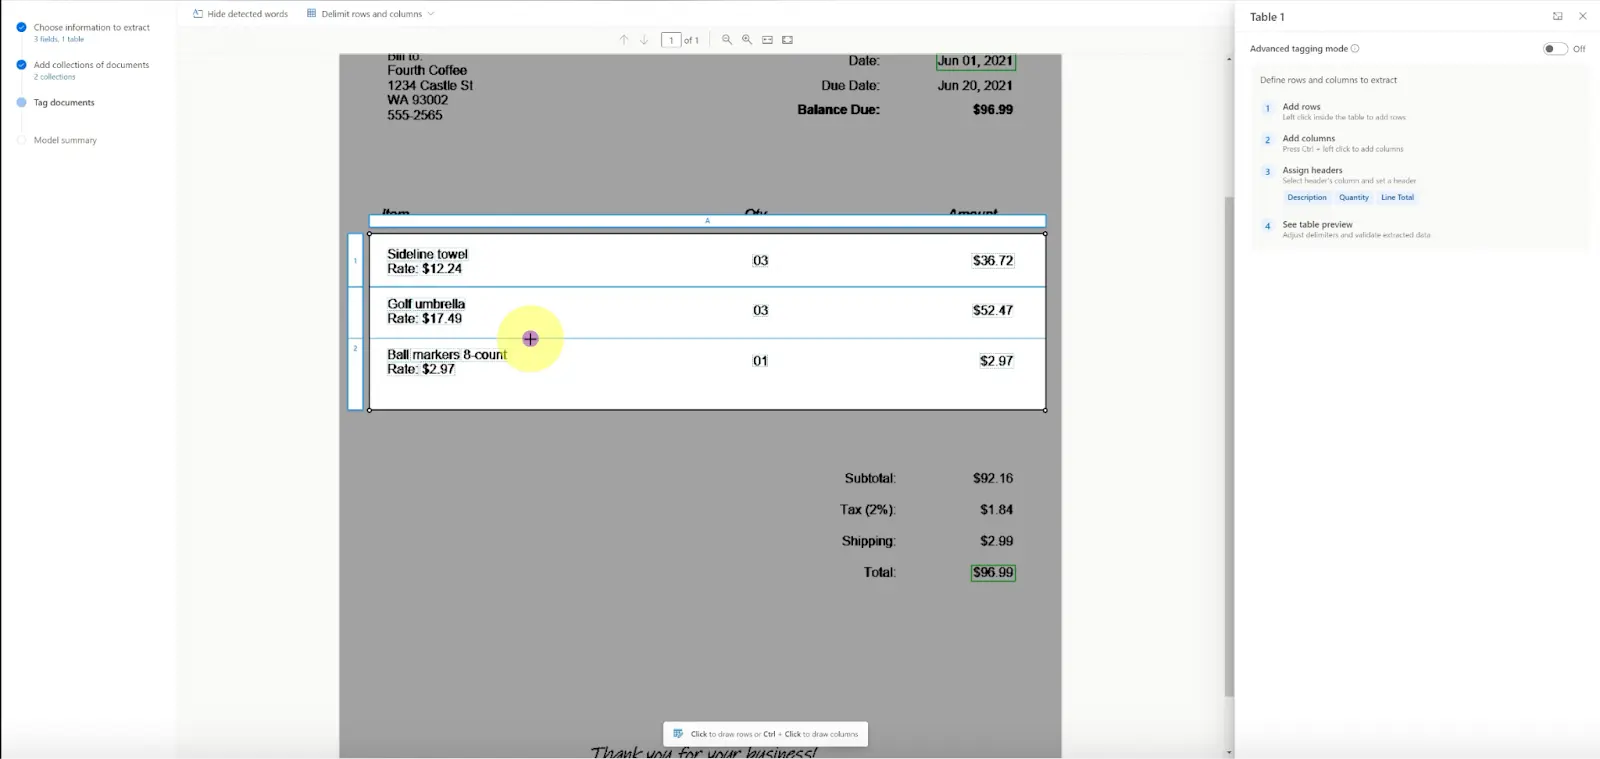The width and height of the screenshot is (1600, 759).
Task: Click the fit to width icon
Action: [x=767, y=40]
